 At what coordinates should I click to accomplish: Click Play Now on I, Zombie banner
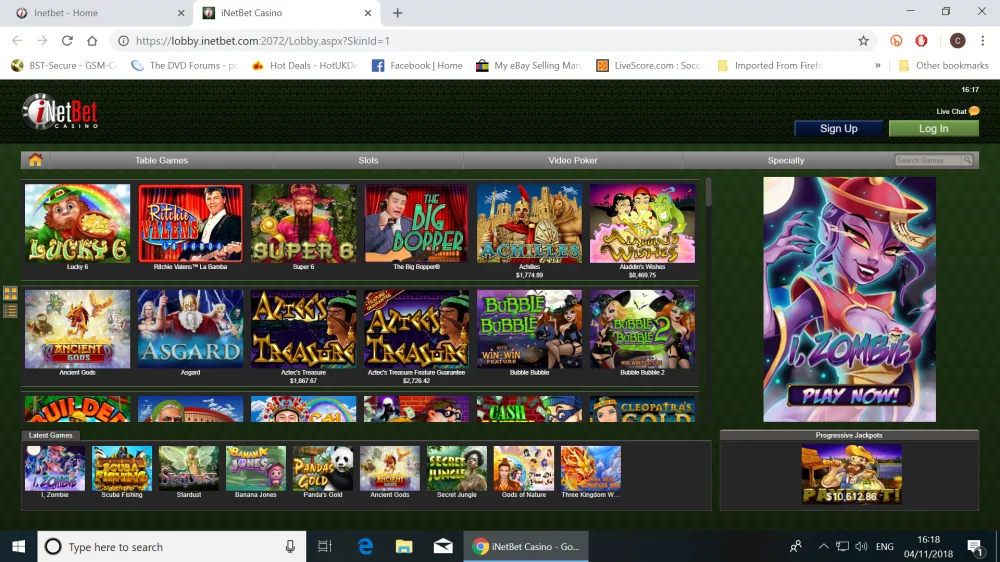(849, 396)
